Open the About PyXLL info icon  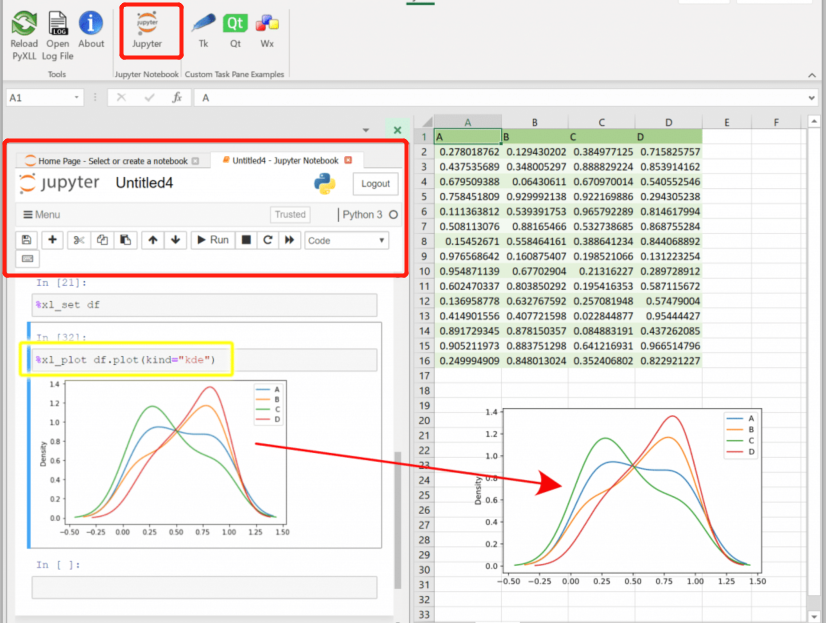click(91, 31)
